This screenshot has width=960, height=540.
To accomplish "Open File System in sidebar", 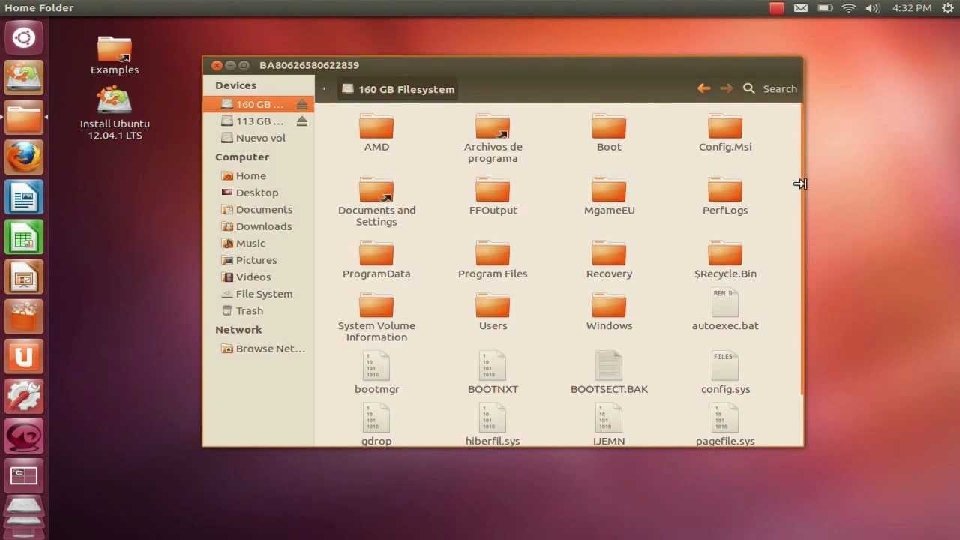I will click(x=258, y=294).
